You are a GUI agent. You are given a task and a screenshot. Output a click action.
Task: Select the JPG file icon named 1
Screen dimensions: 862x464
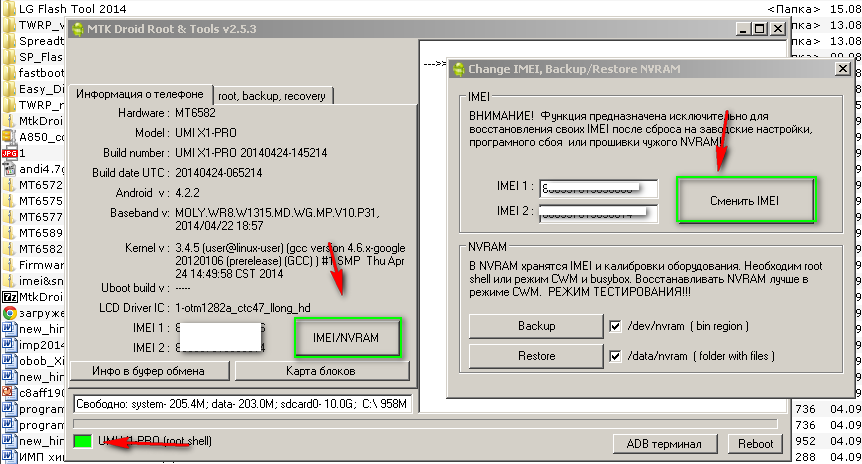[x=9, y=152]
